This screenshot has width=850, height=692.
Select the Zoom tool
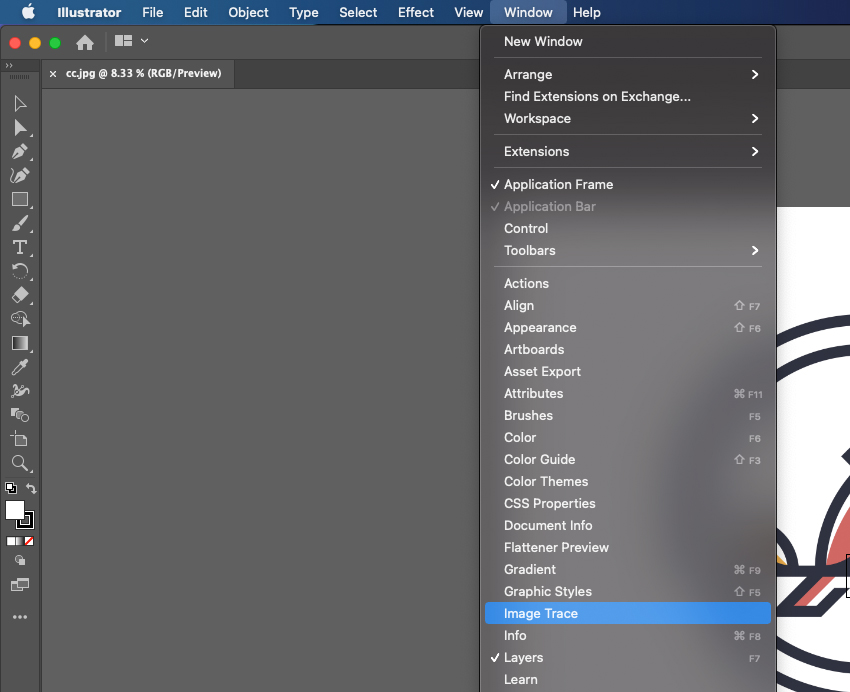click(x=20, y=463)
